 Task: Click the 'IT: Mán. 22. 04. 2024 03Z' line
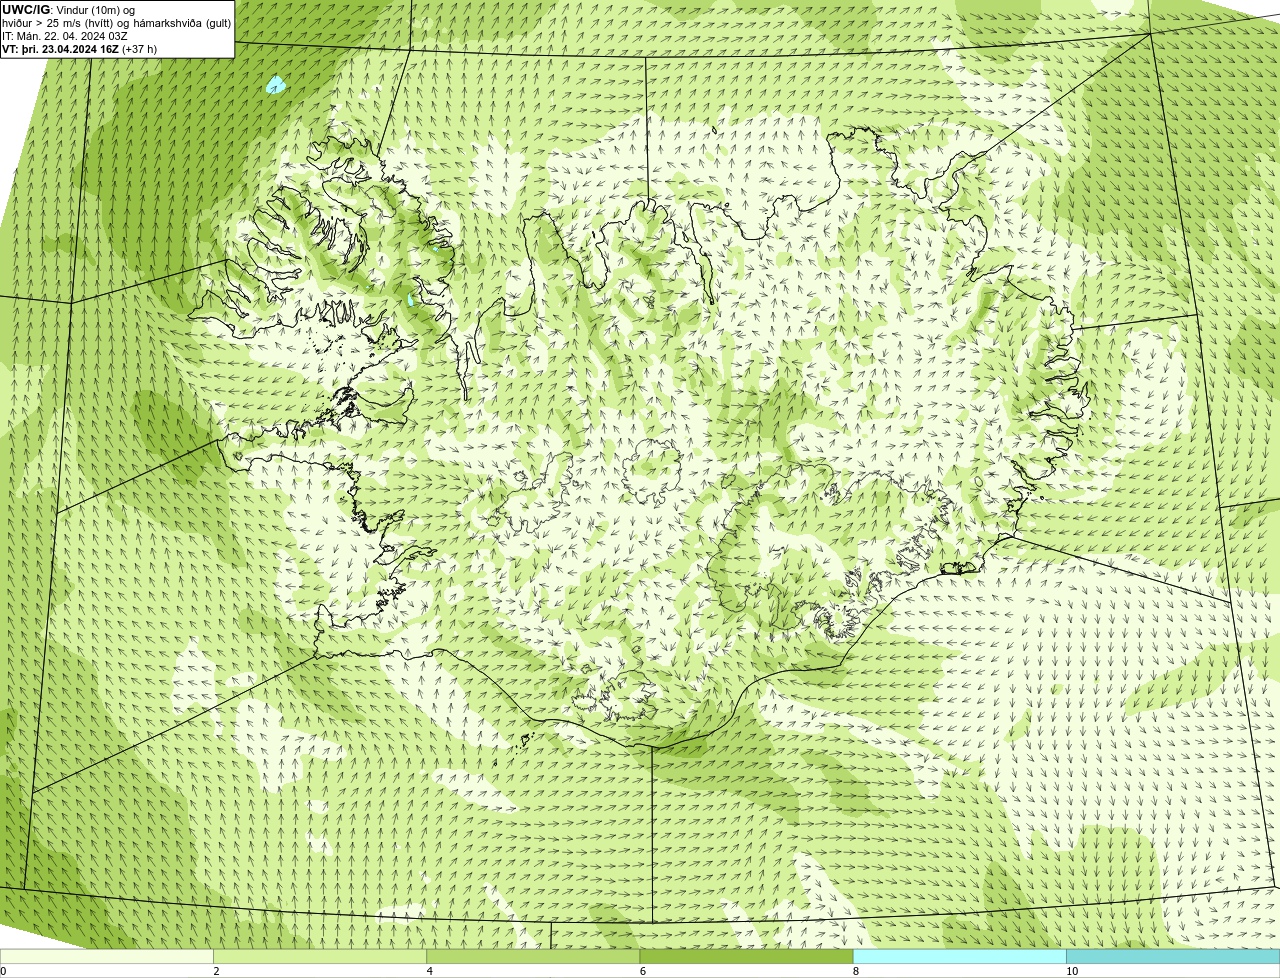click(65, 36)
